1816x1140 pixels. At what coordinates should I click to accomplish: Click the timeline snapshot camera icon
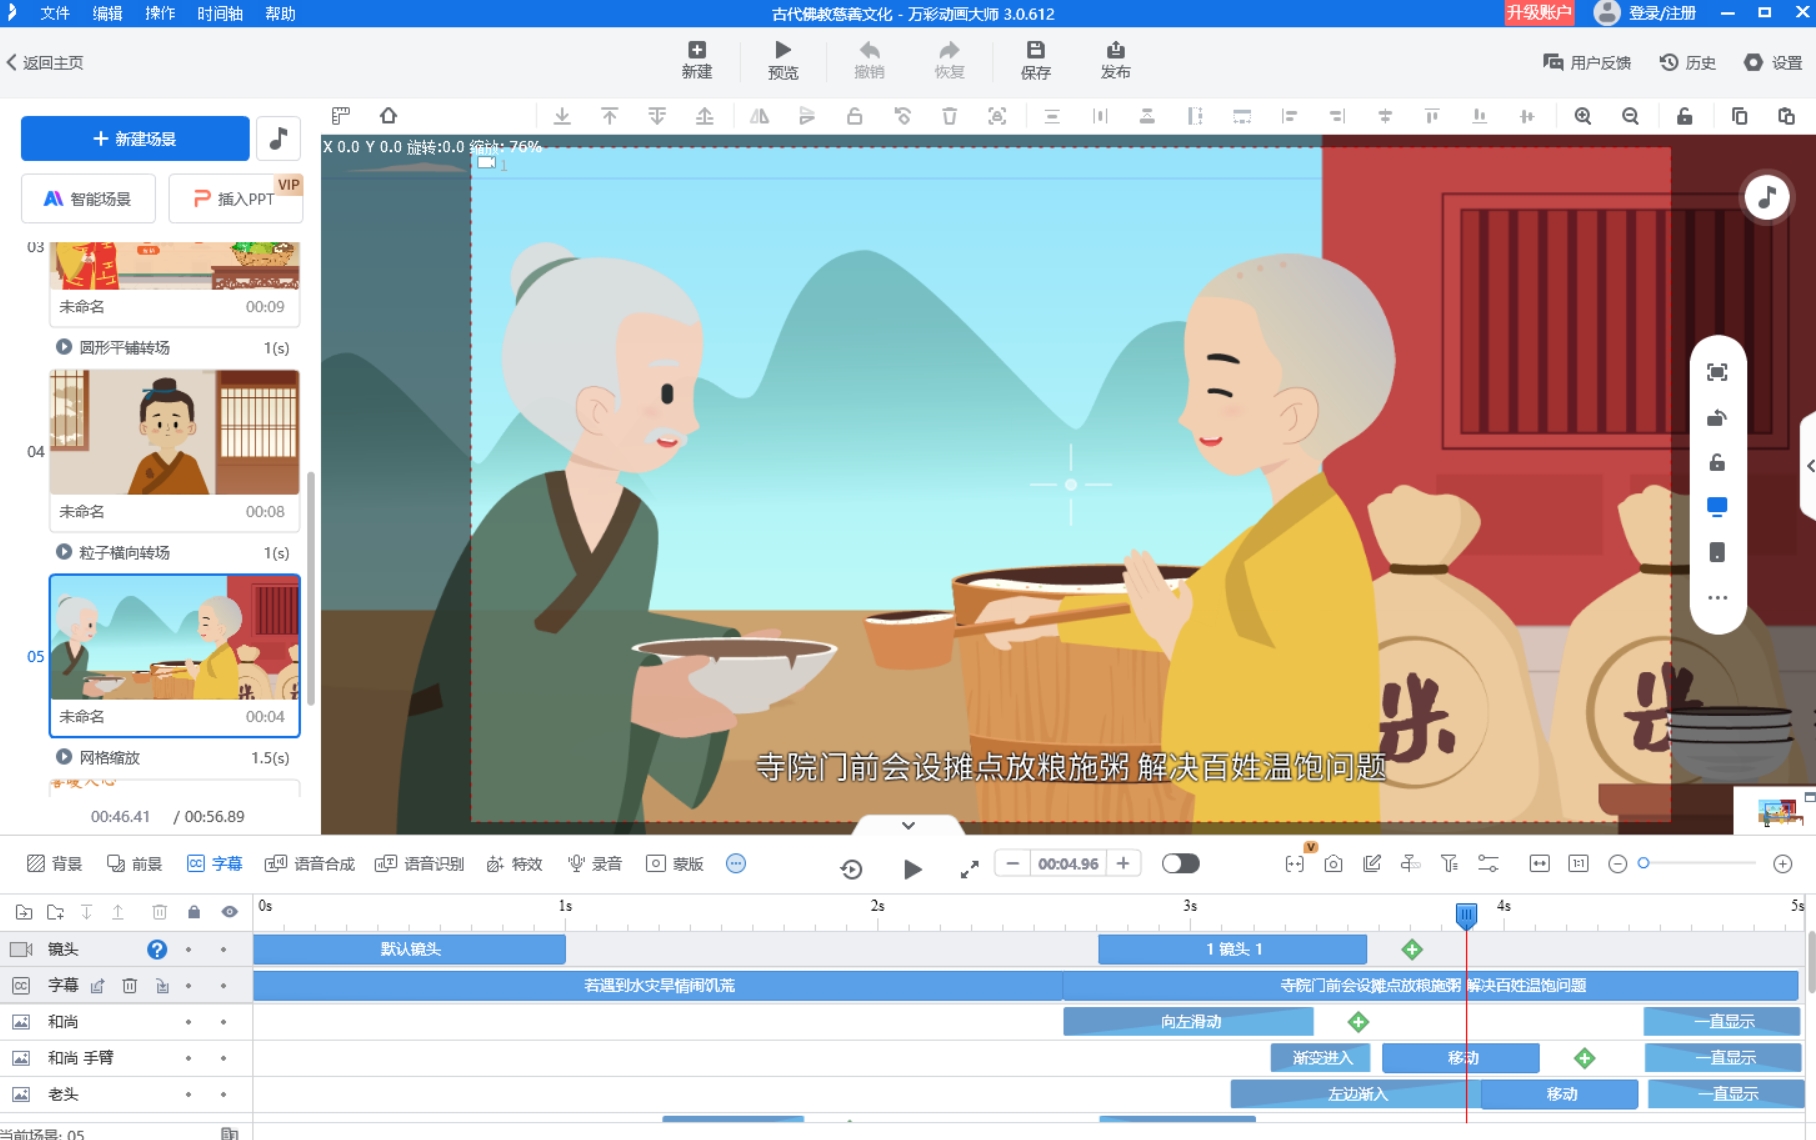pos(1333,864)
